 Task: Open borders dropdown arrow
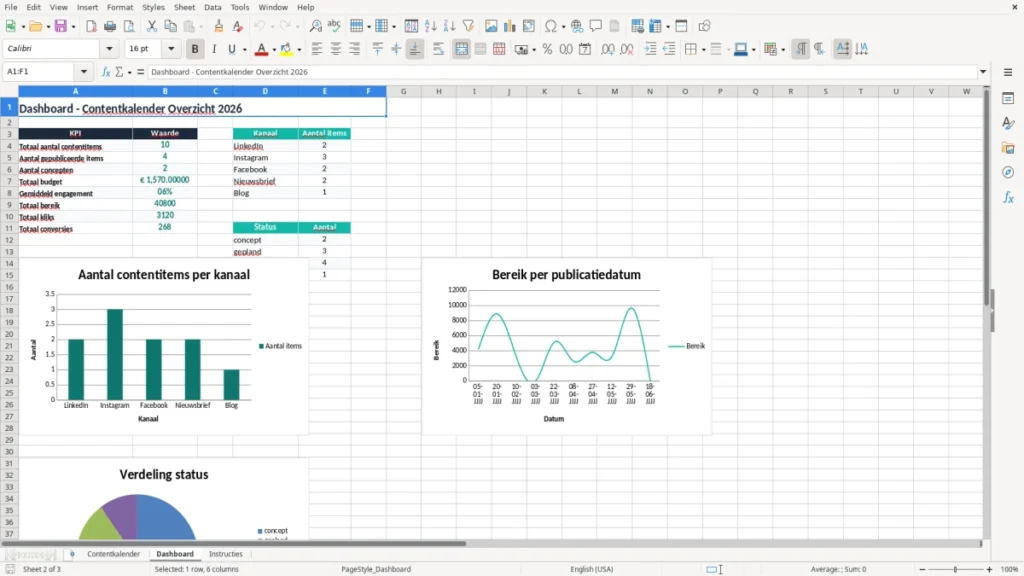point(703,50)
